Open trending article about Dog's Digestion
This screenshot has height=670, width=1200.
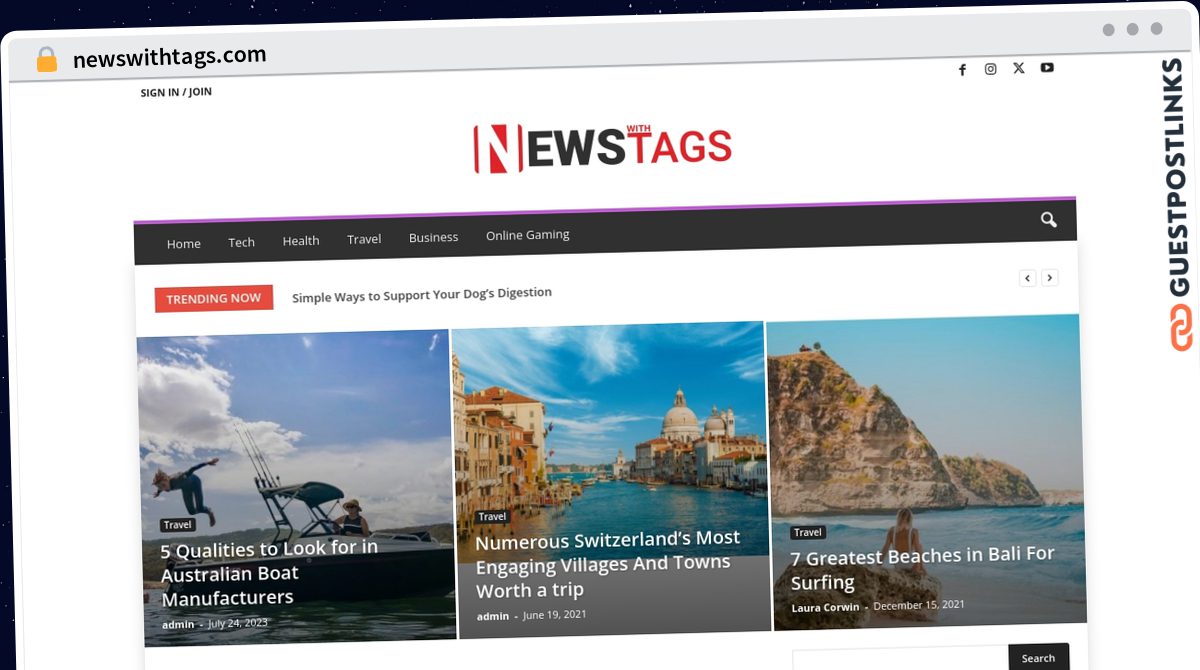[x=422, y=294]
